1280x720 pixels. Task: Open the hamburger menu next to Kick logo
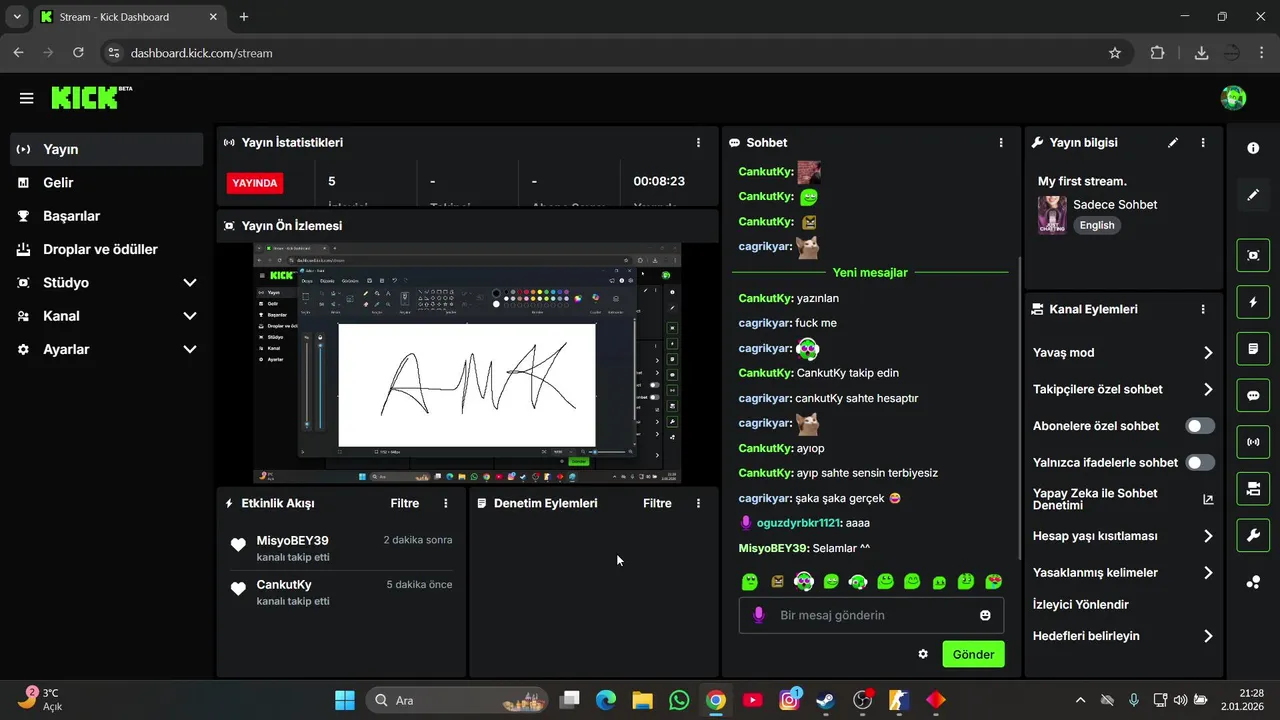click(x=26, y=98)
